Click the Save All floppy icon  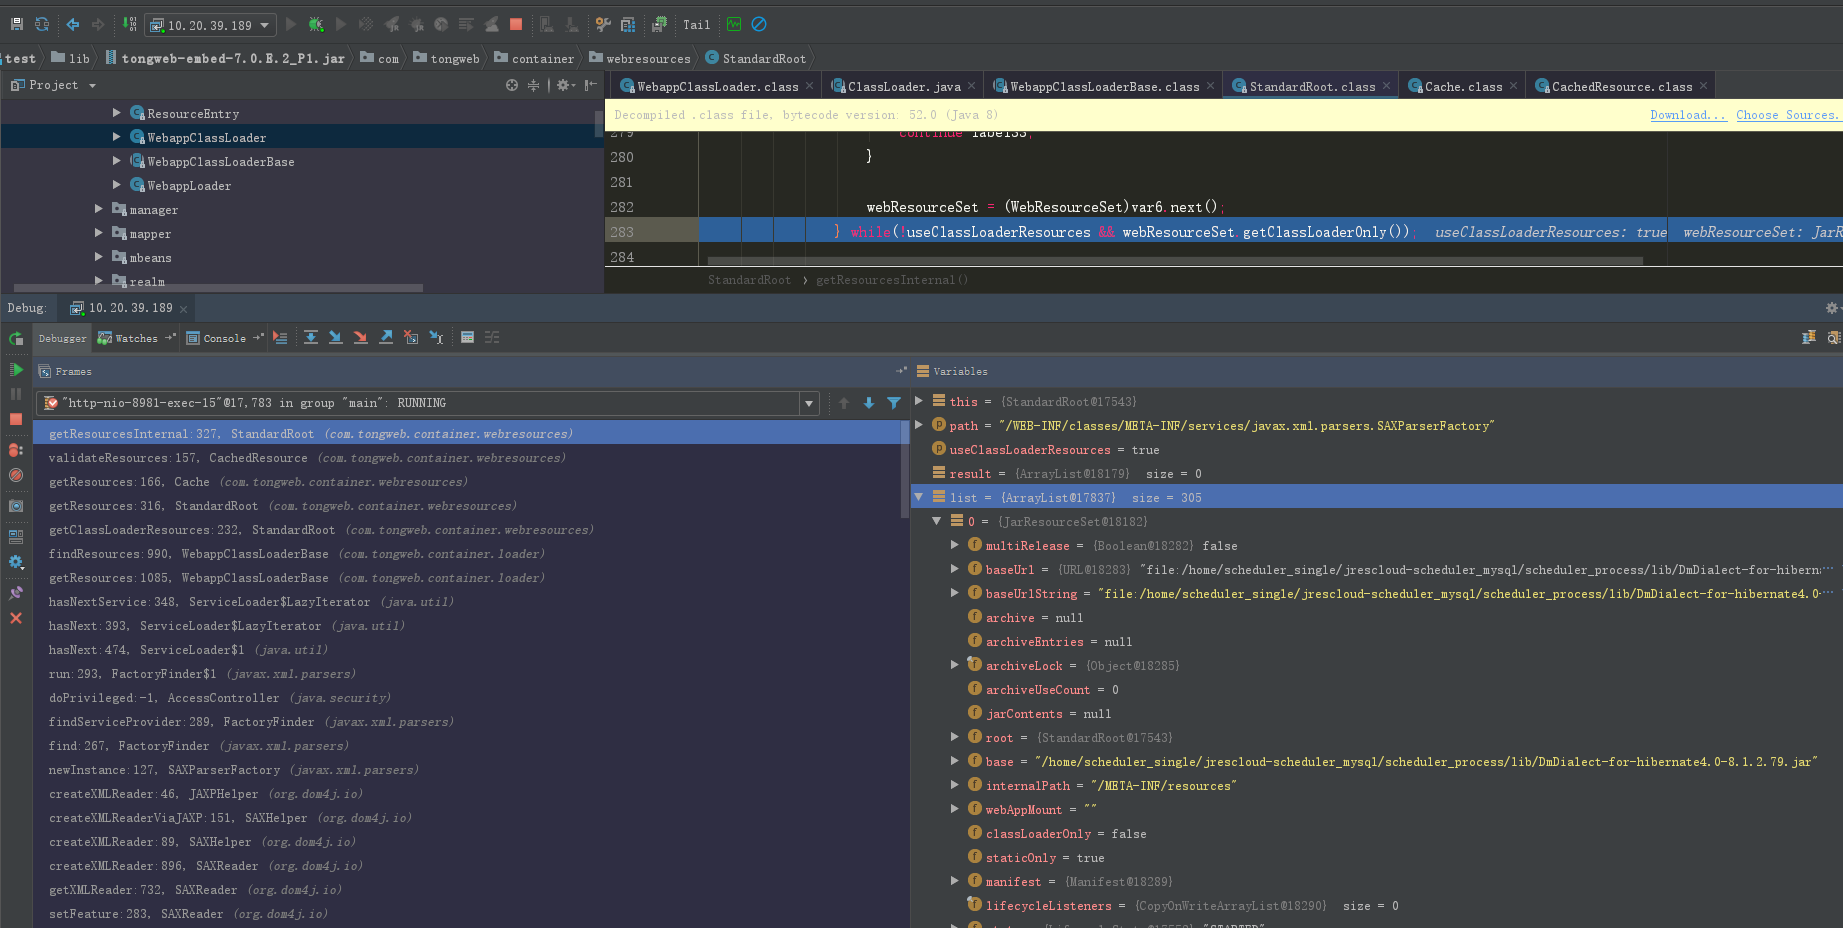pyautogui.click(x=16, y=24)
